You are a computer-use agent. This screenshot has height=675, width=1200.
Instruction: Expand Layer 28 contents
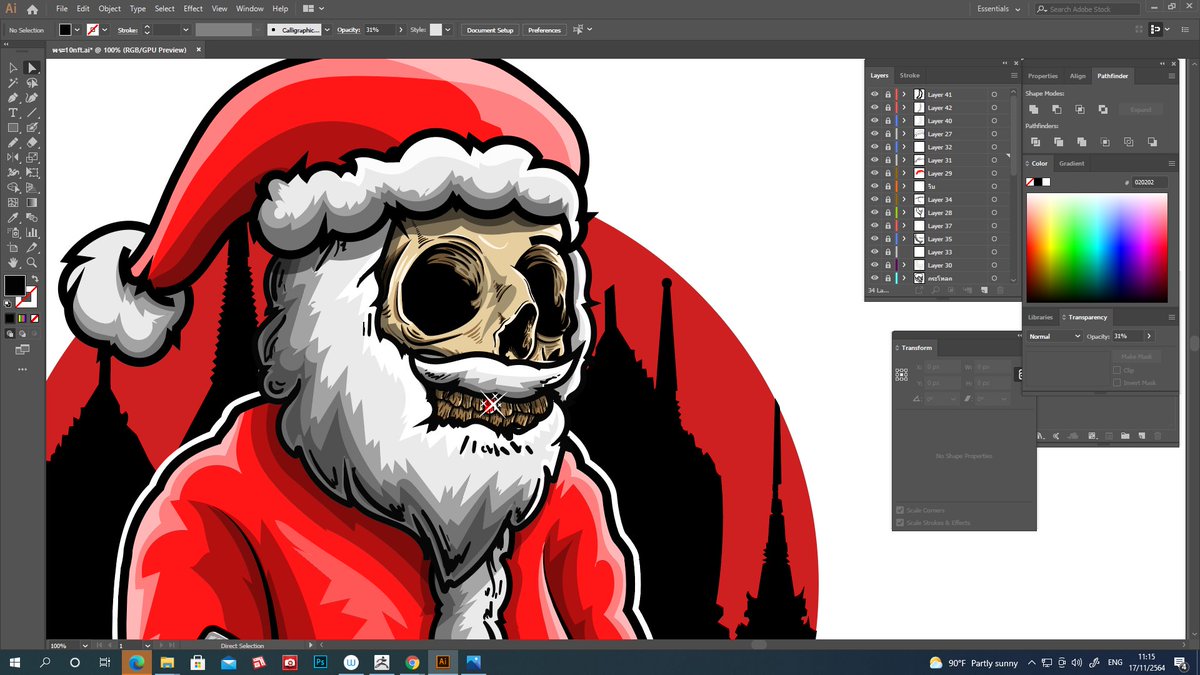pos(905,213)
